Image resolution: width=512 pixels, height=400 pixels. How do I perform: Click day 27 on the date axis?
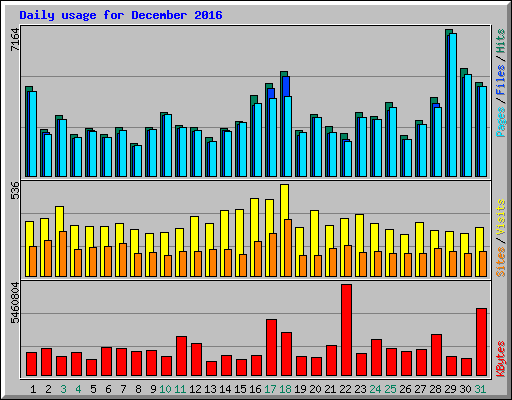click(420, 389)
